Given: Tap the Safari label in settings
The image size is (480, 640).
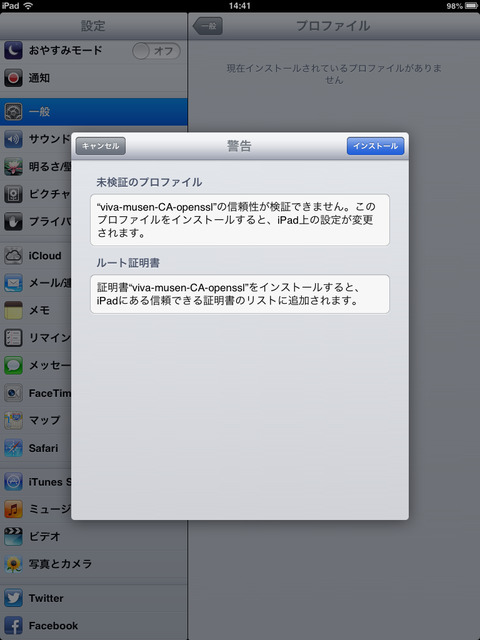Looking at the screenshot, I should click(44, 448).
